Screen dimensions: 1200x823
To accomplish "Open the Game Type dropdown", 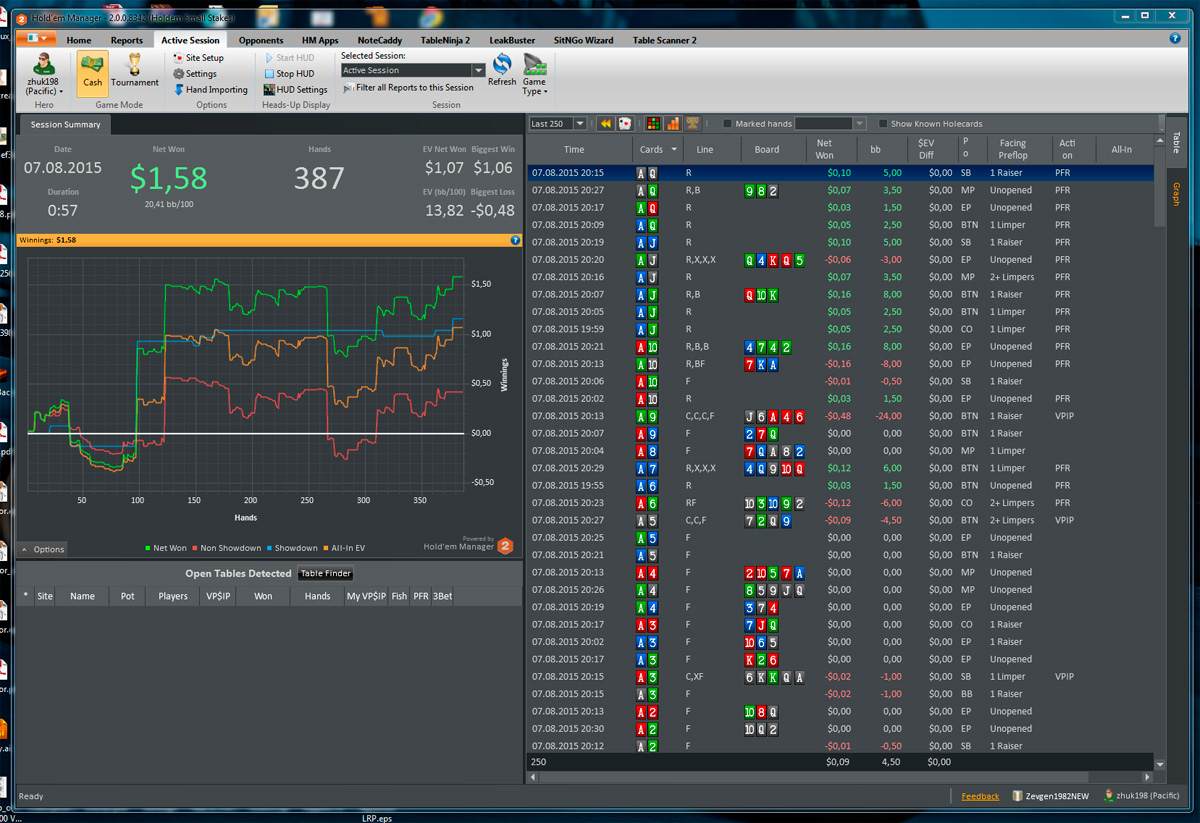I will [x=534, y=74].
